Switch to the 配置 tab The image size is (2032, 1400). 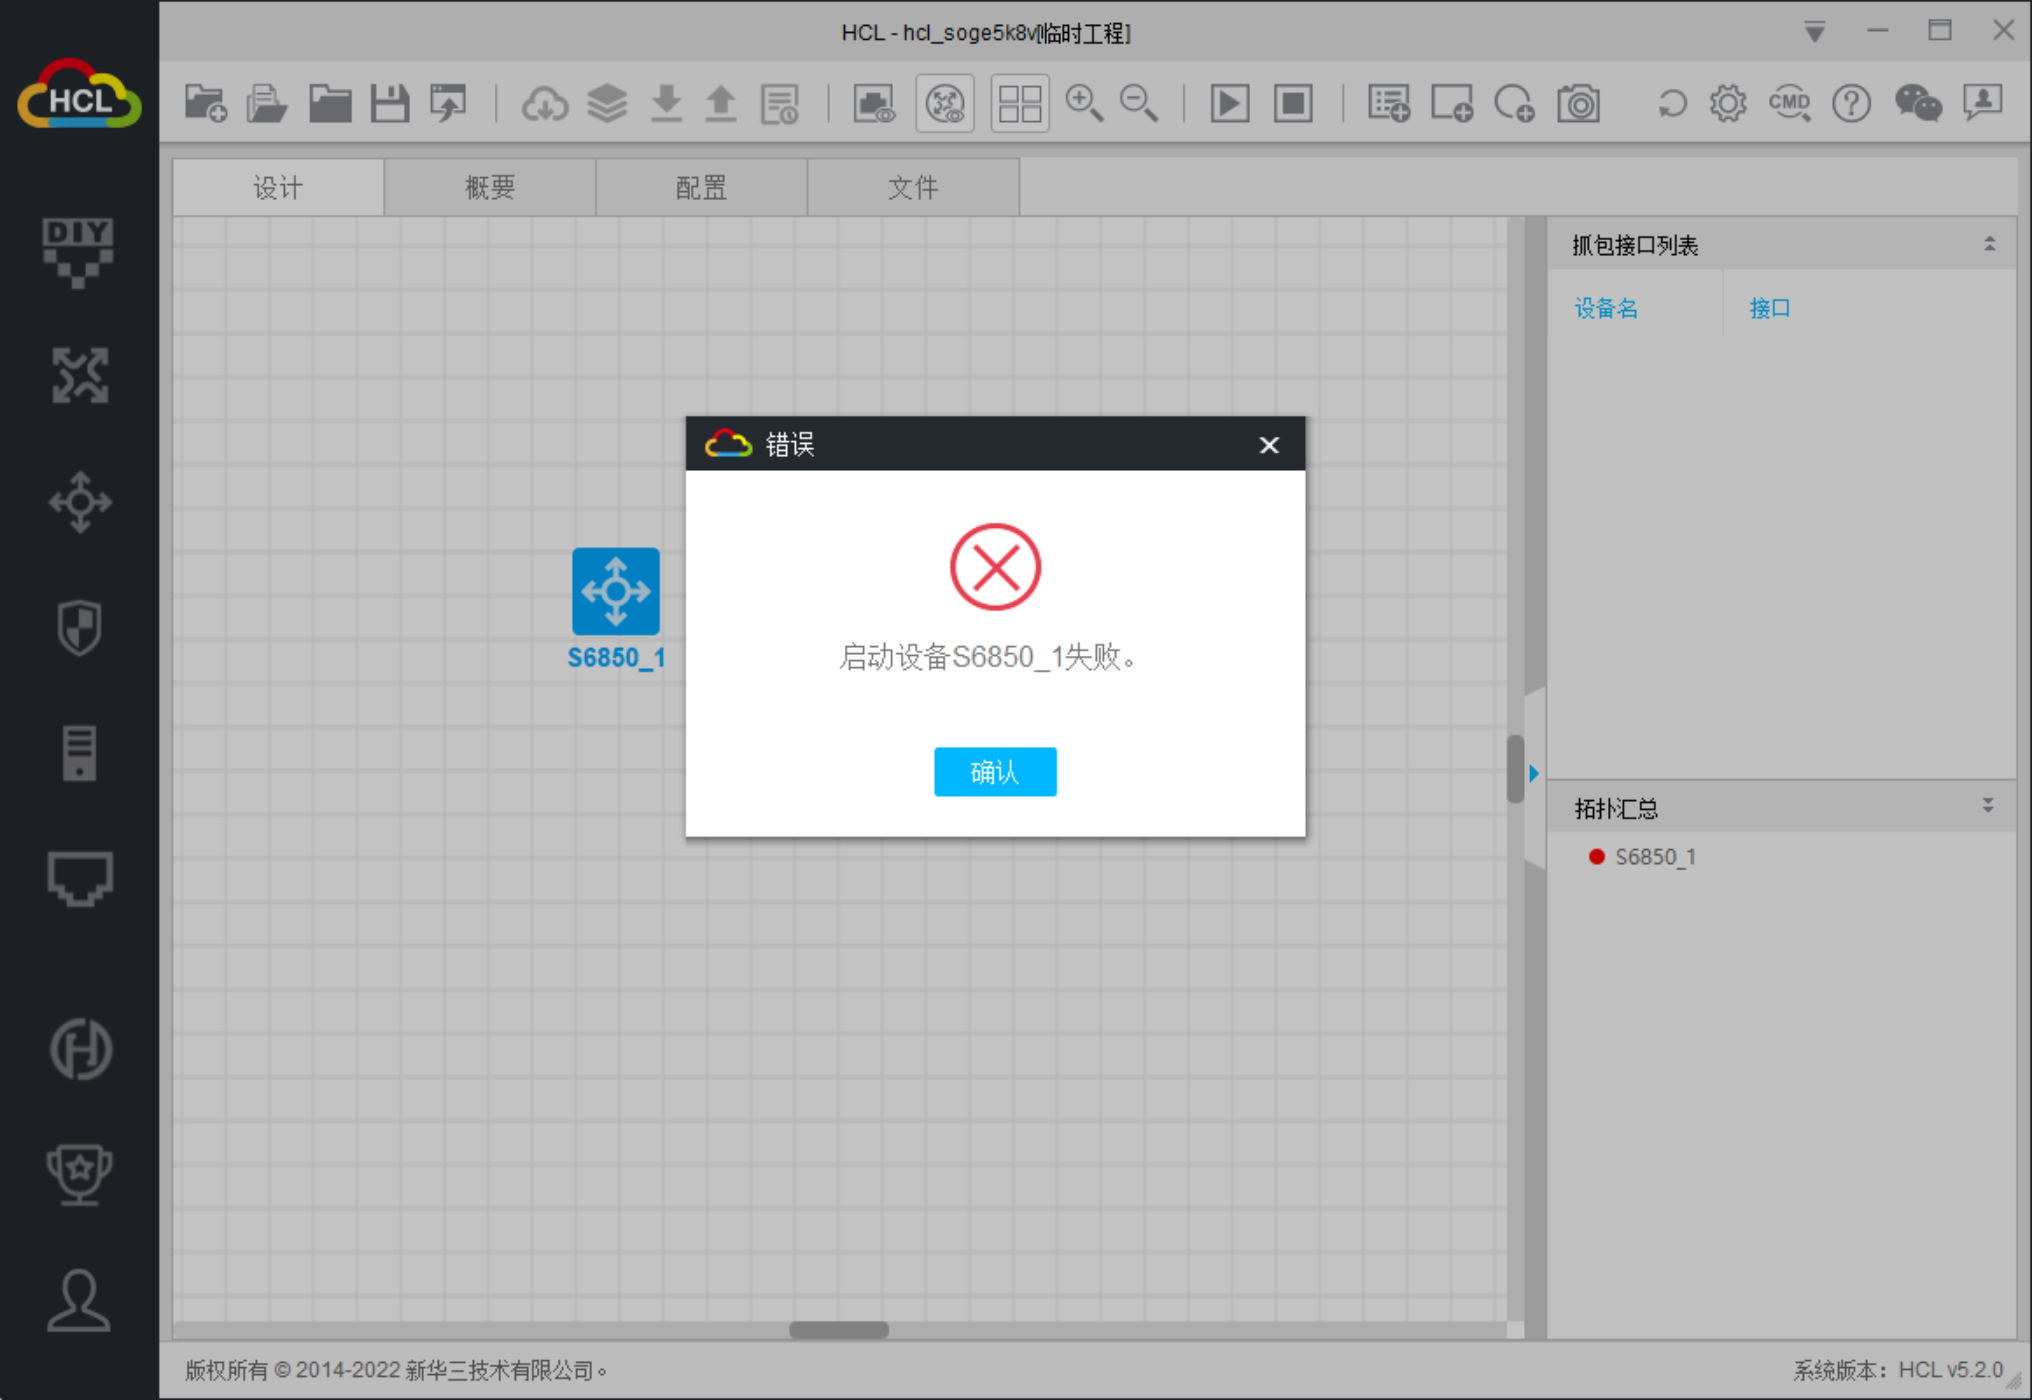[x=701, y=188]
